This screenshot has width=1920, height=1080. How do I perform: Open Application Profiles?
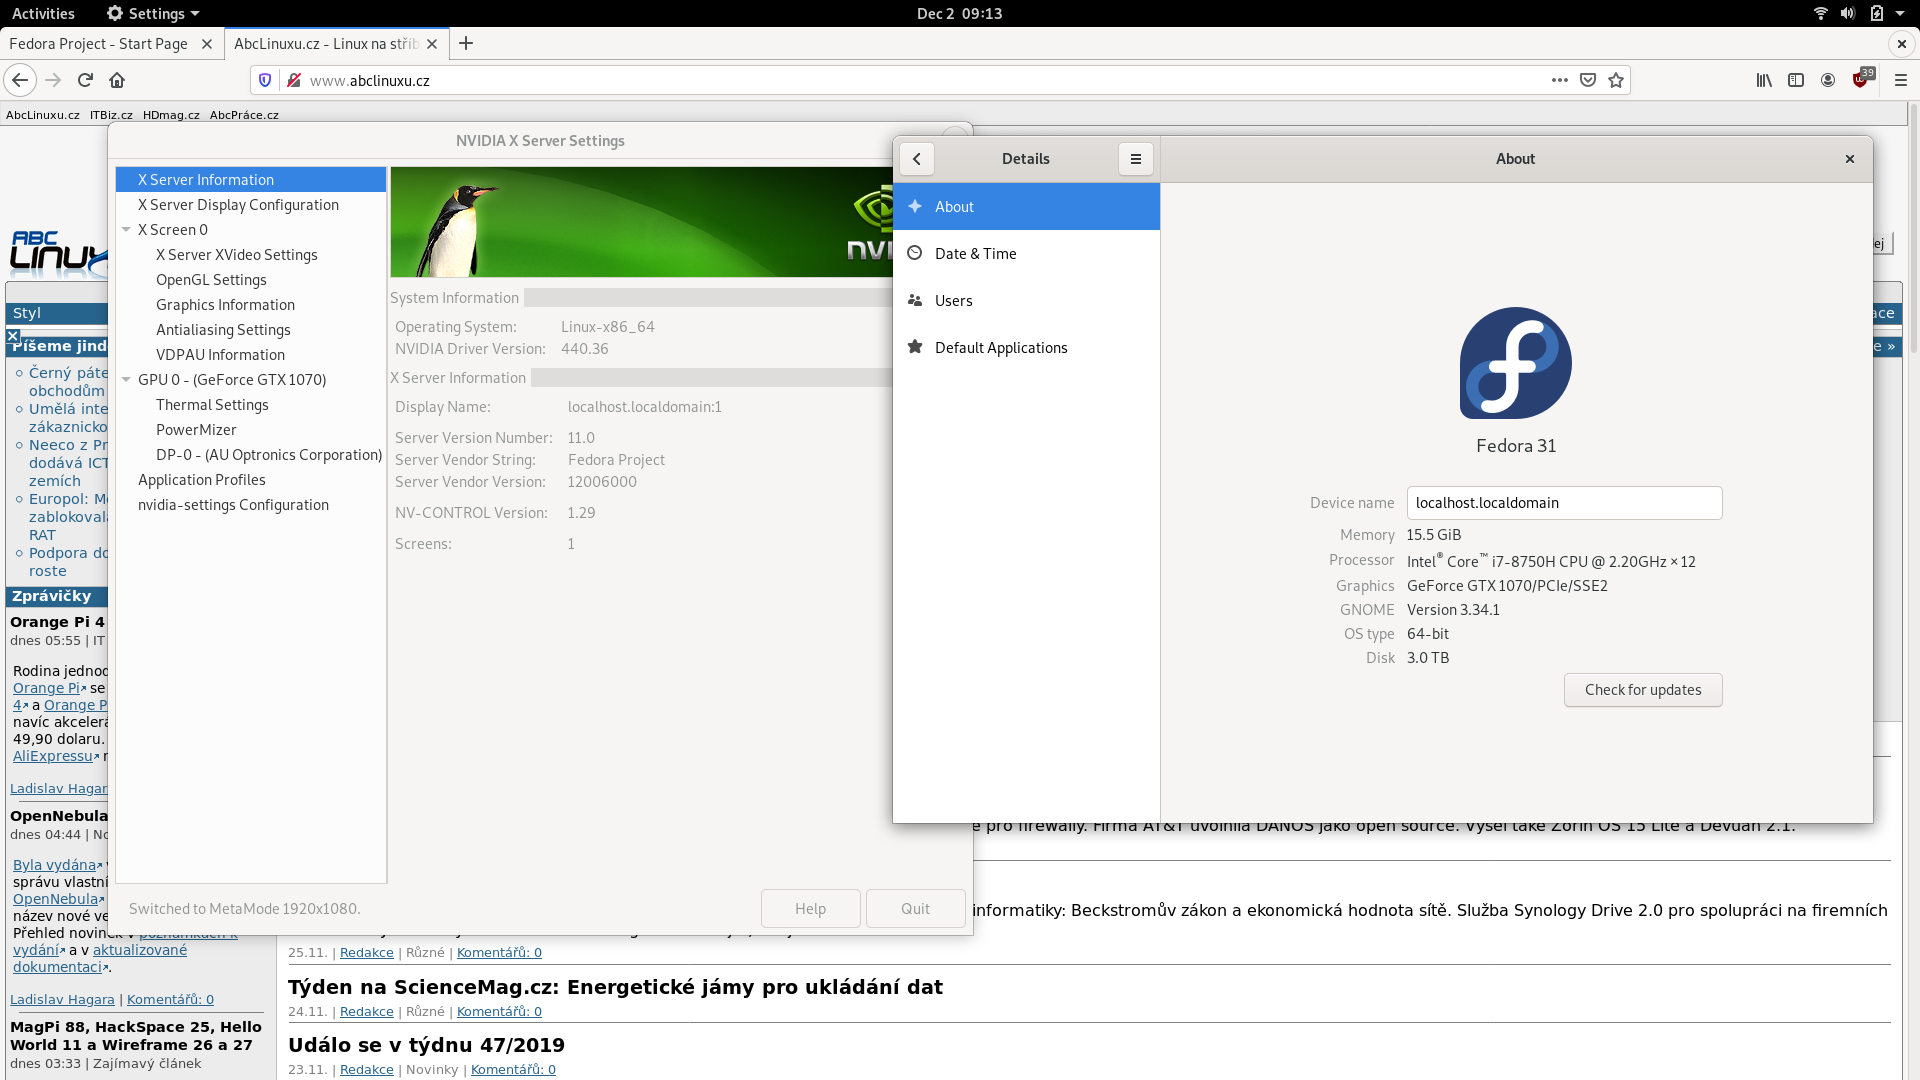(202, 480)
